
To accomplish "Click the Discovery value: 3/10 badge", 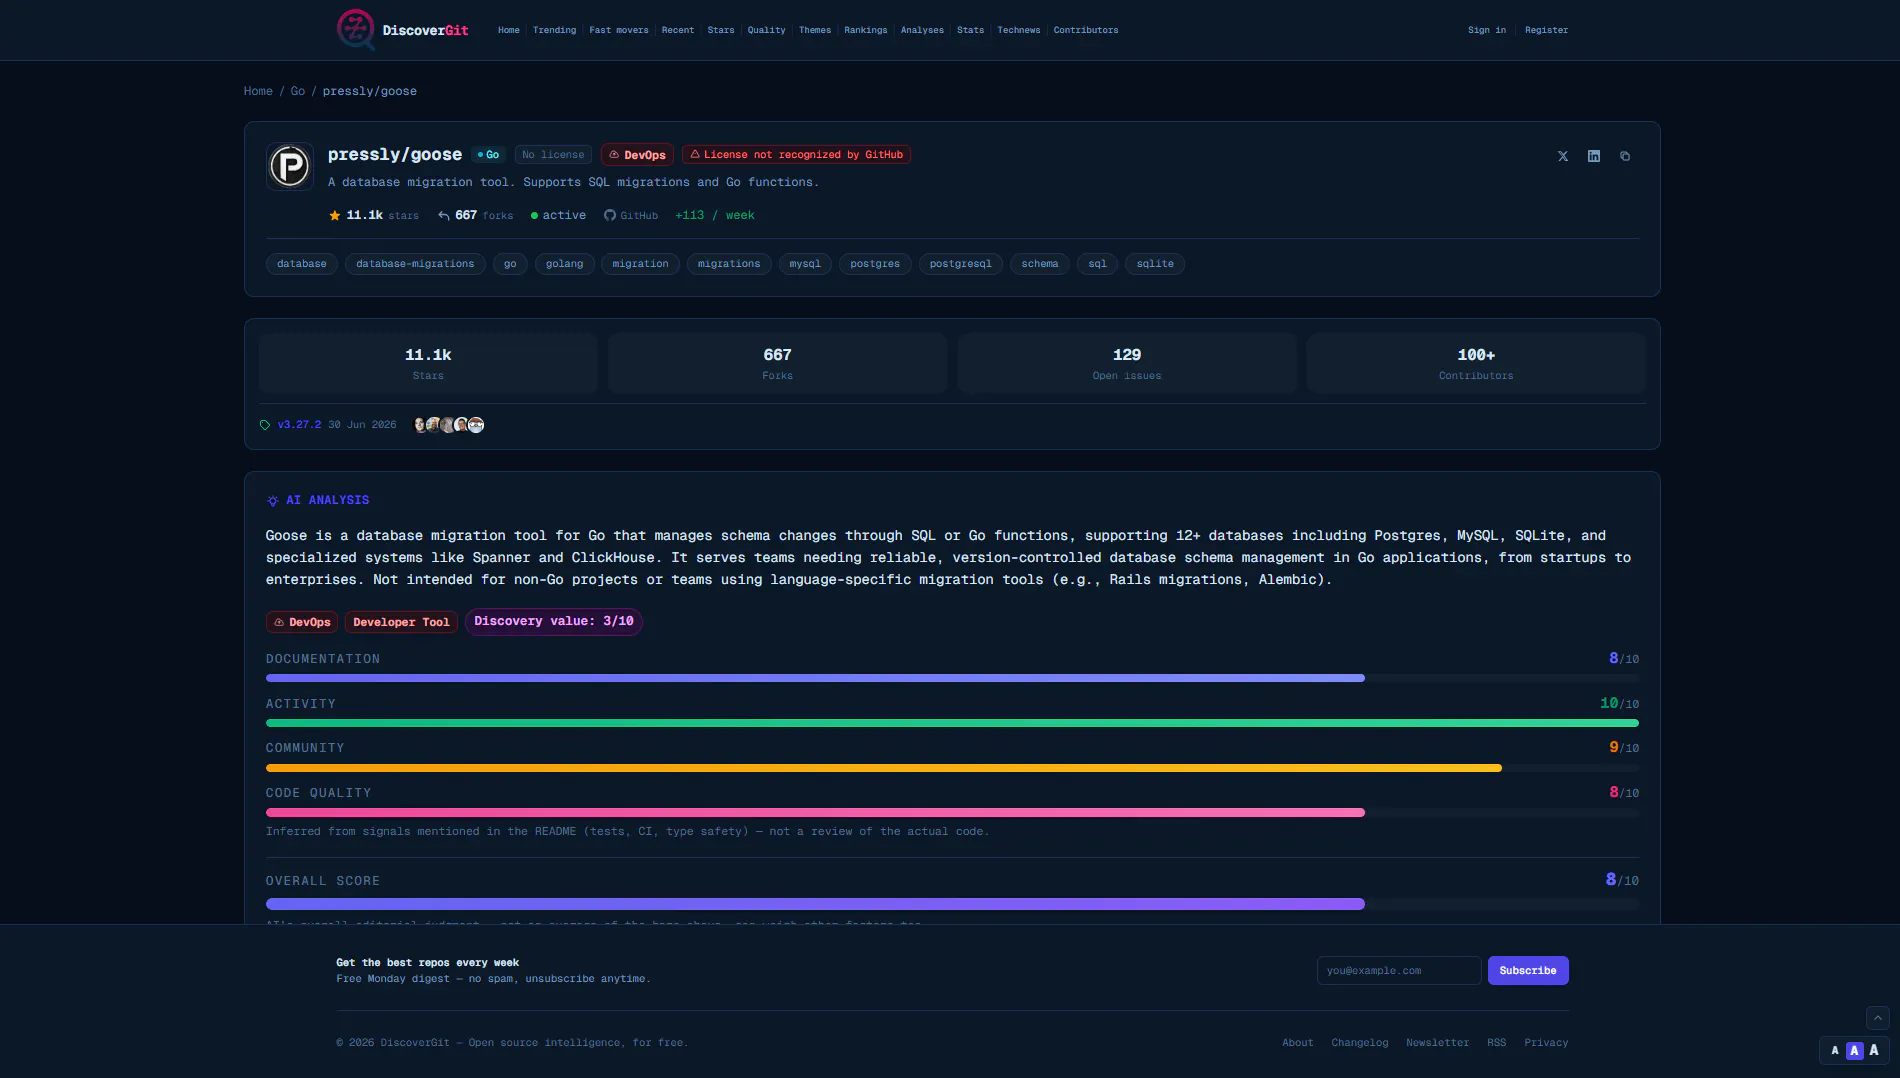I will (554, 621).
